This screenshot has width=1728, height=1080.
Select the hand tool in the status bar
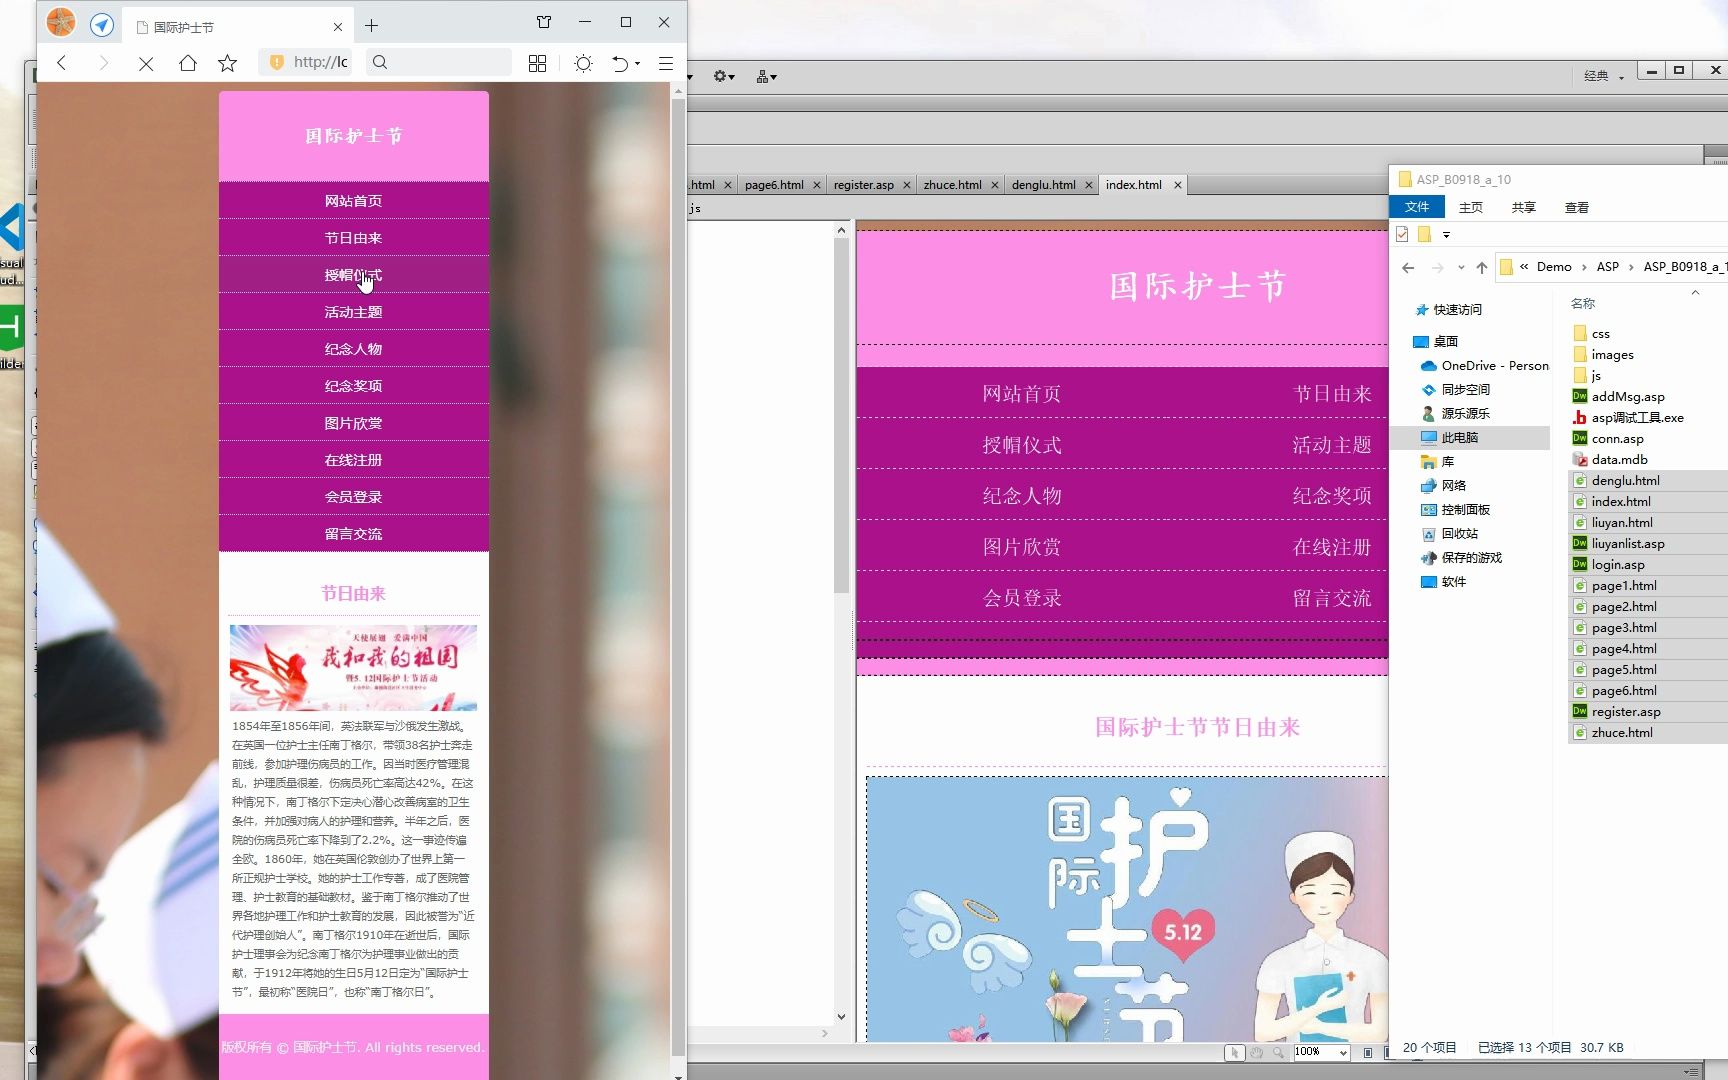1256,1052
